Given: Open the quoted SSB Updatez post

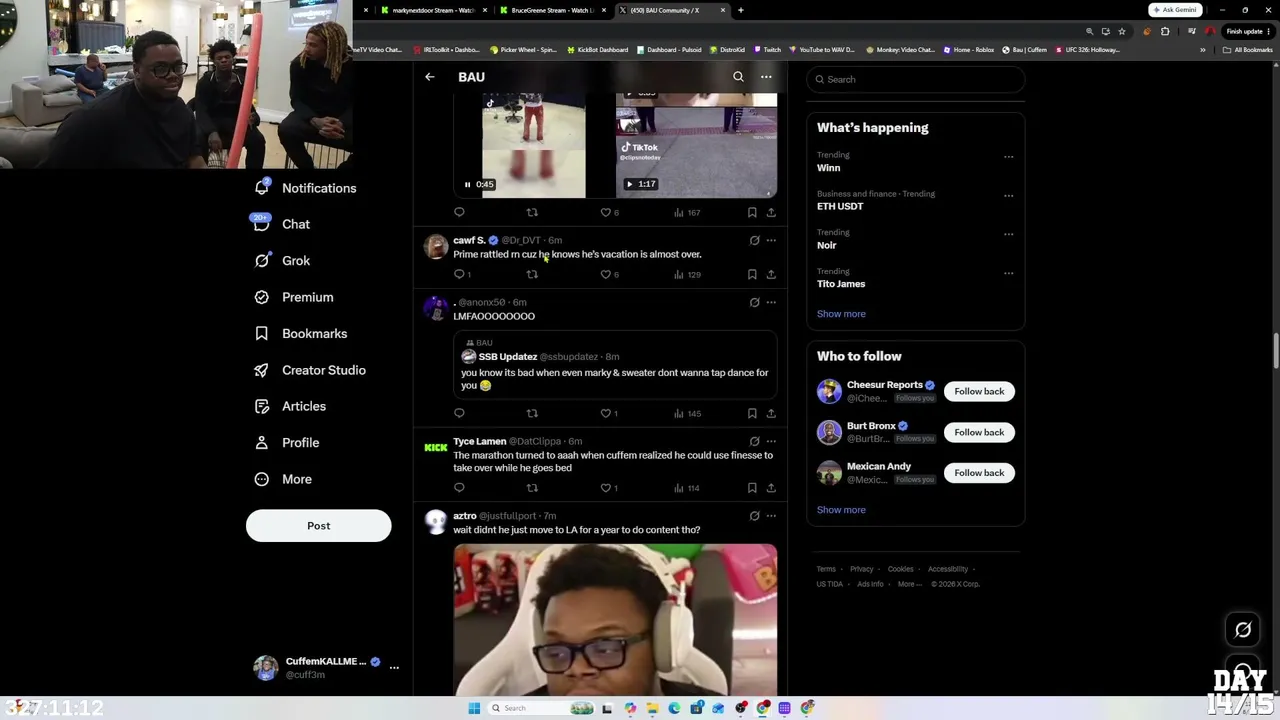Looking at the screenshot, I should (x=615, y=364).
